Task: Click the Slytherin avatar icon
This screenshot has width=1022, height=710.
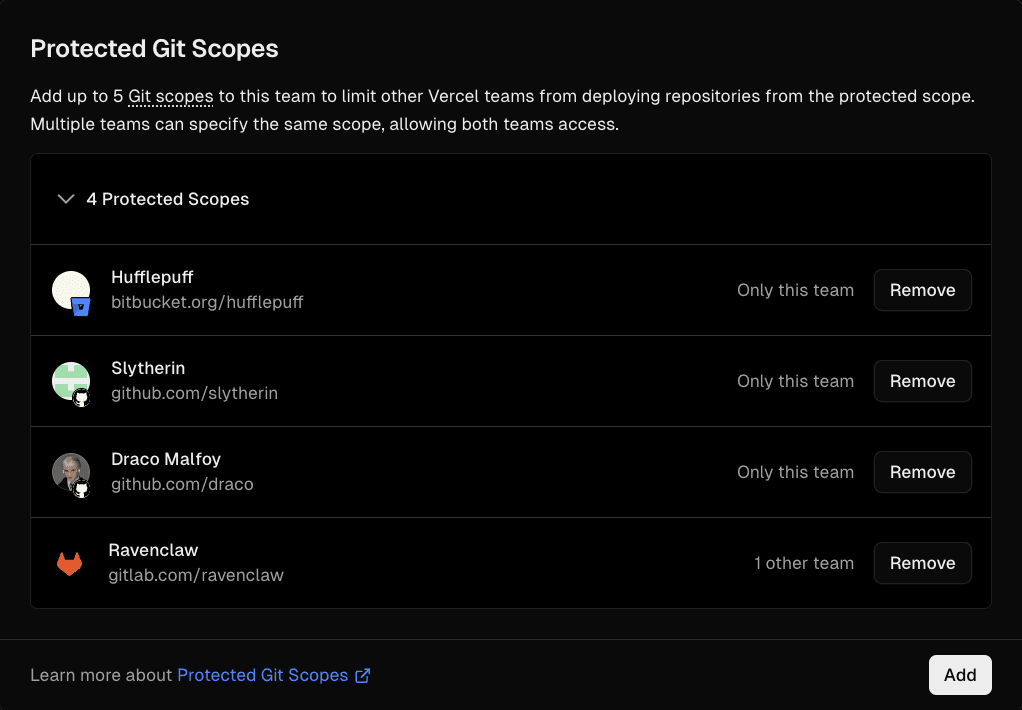Action: pos(69,380)
